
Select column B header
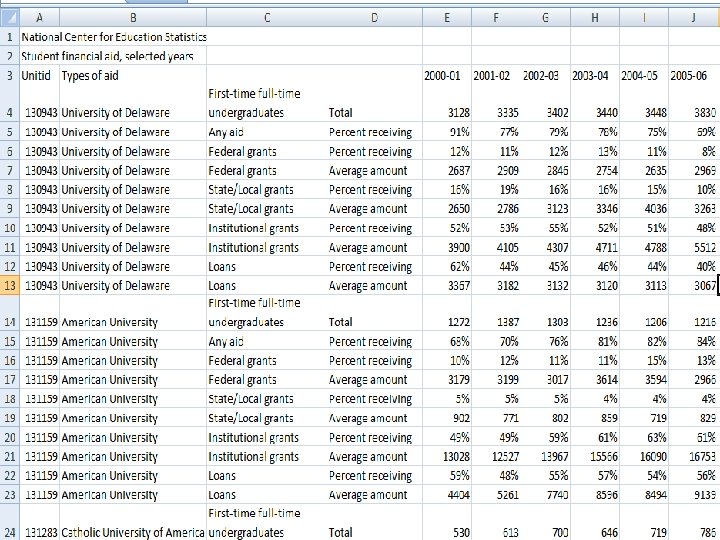(133, 18)
